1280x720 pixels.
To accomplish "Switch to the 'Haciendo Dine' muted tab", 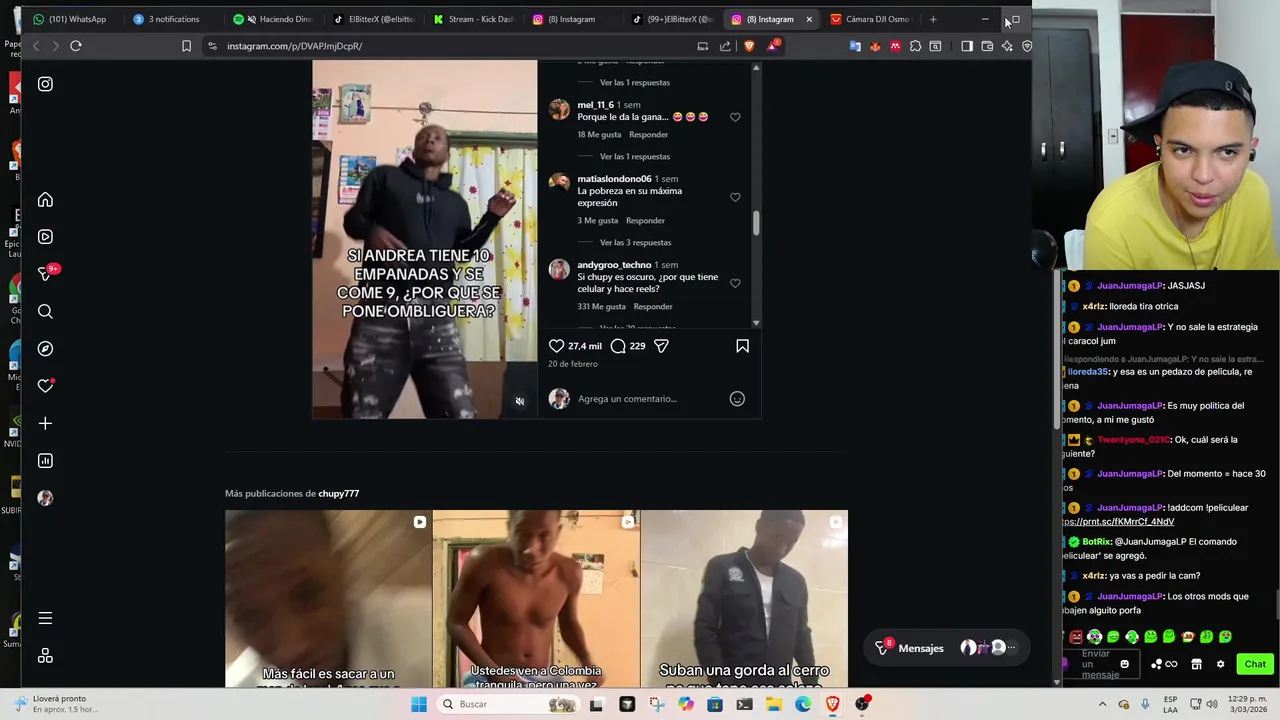I will tap(273, 19).
